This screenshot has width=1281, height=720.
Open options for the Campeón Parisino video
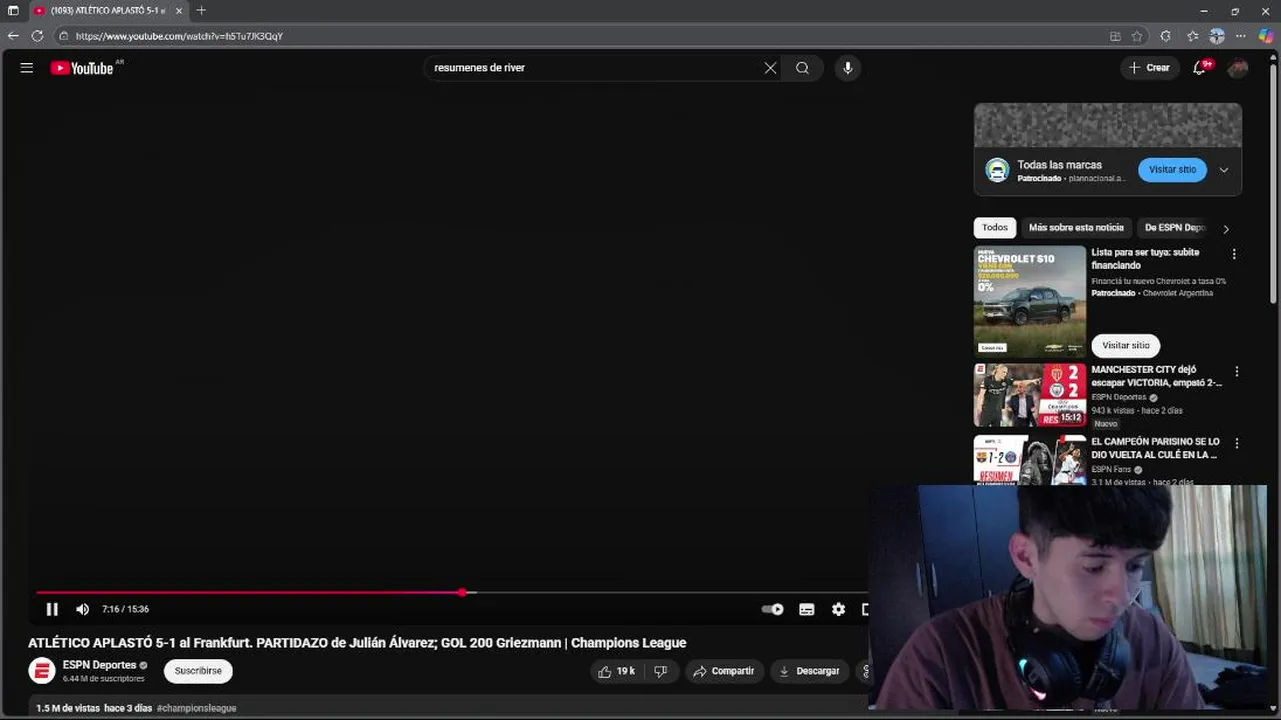click(x=1237, y=443)
